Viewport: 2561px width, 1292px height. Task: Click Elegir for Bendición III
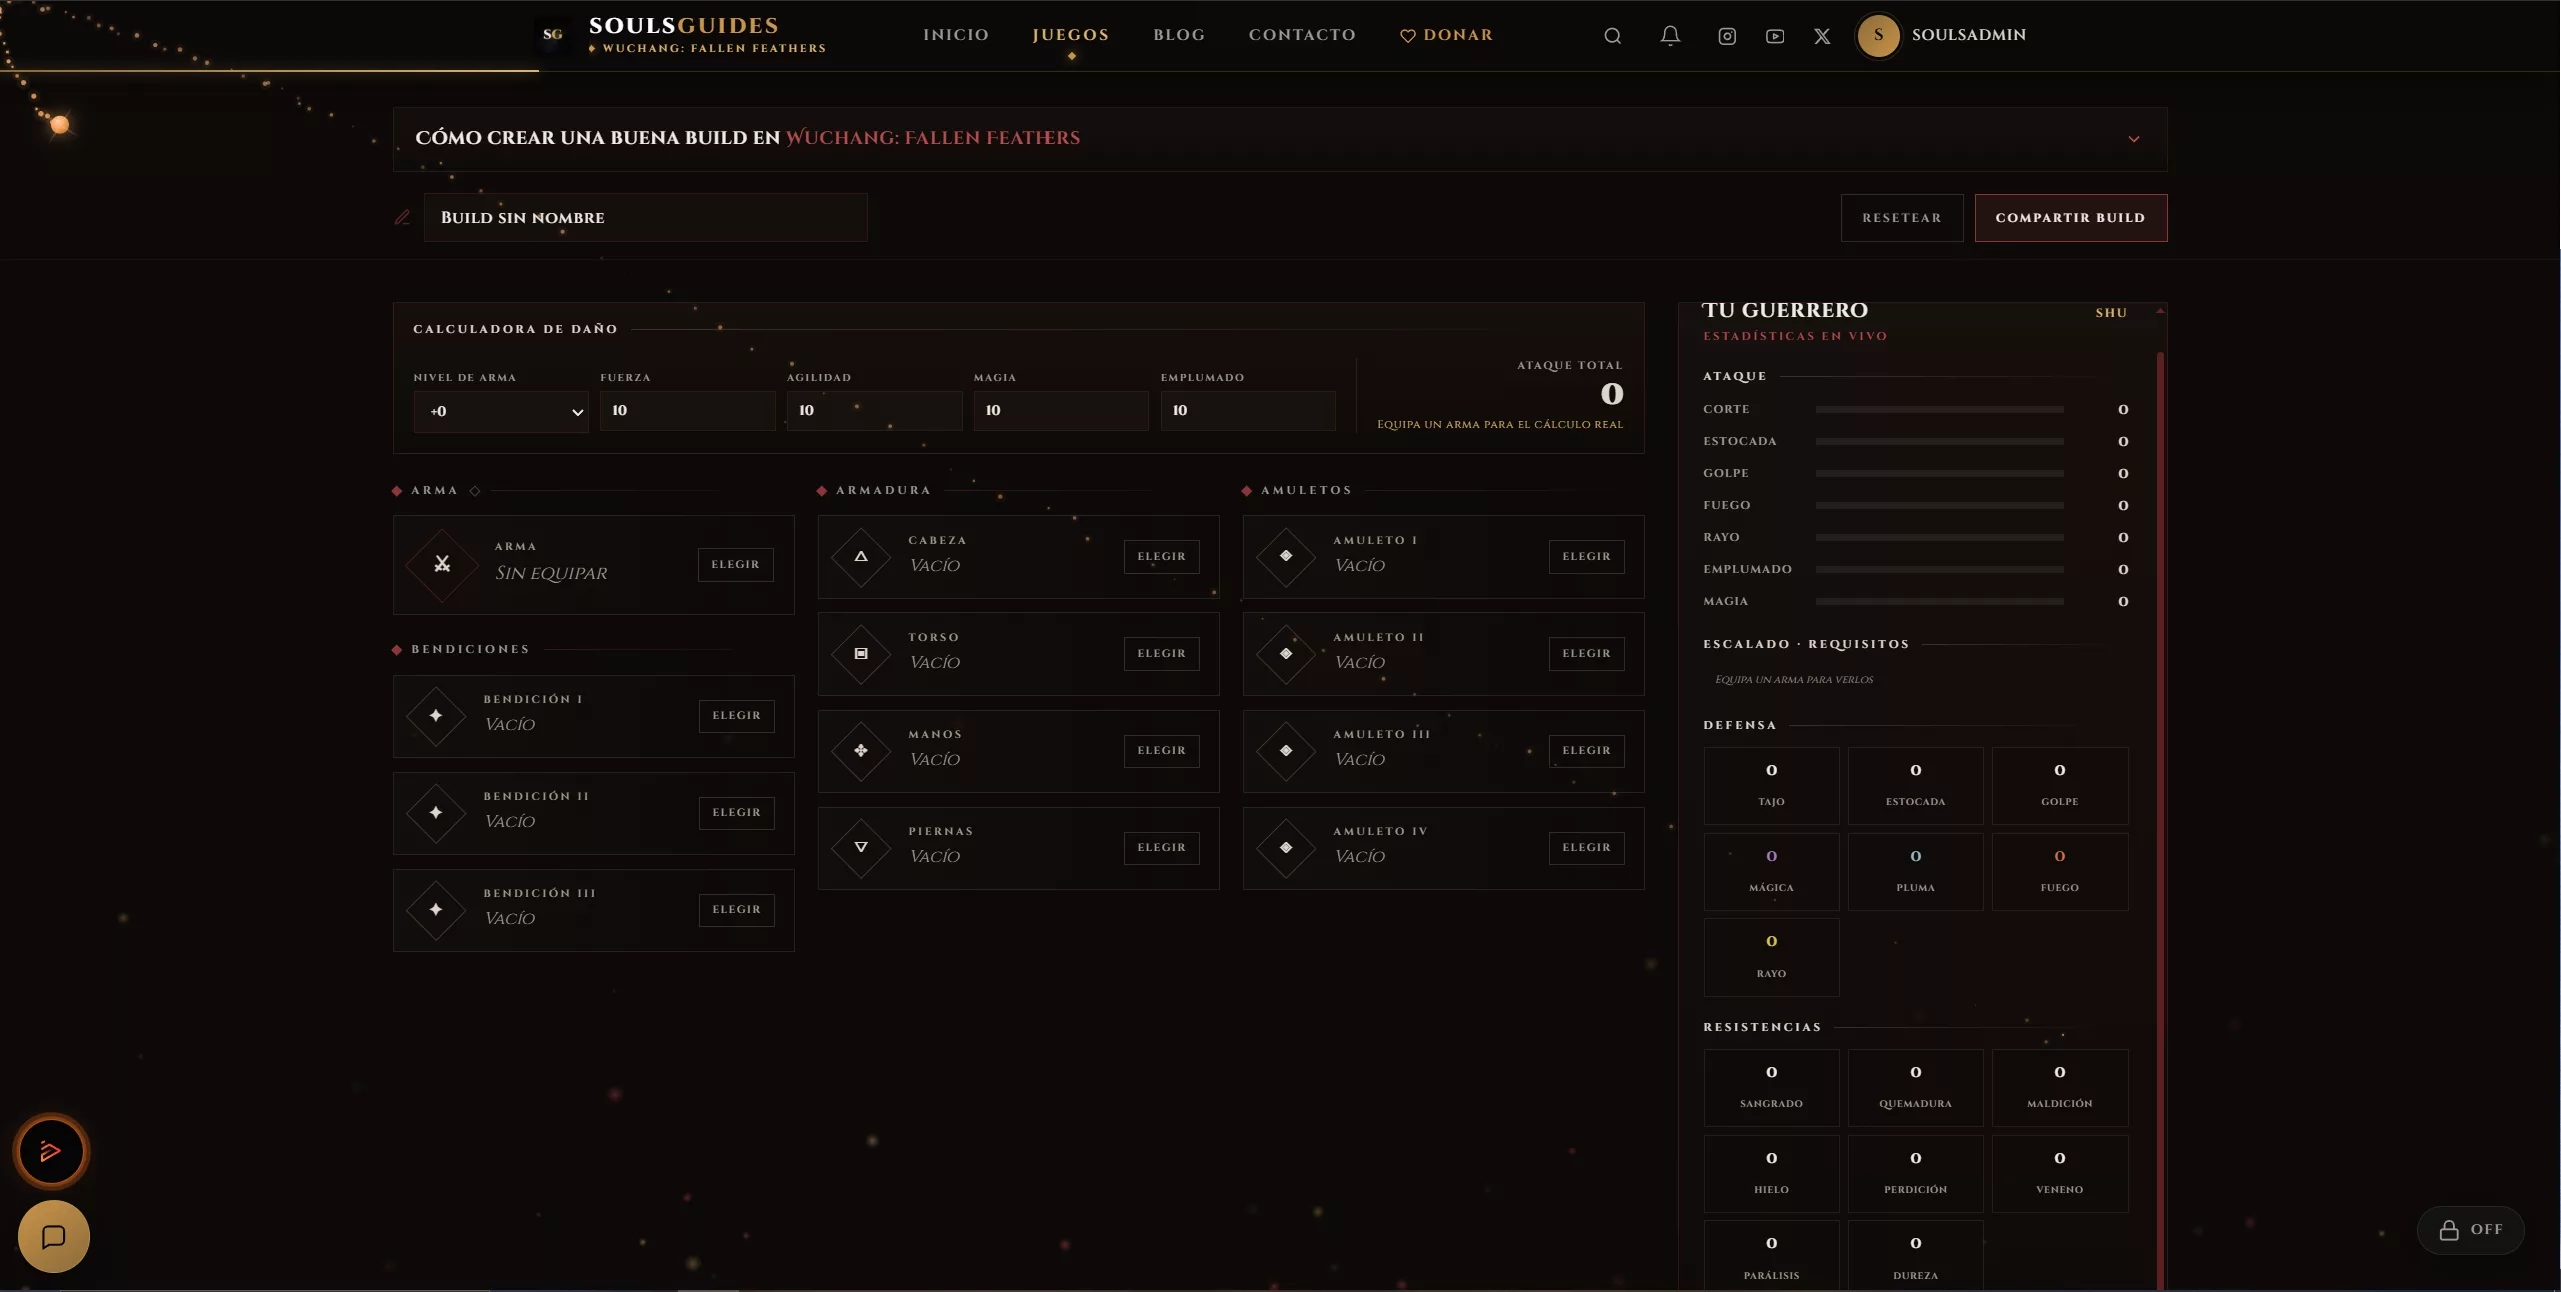point(736,910)
